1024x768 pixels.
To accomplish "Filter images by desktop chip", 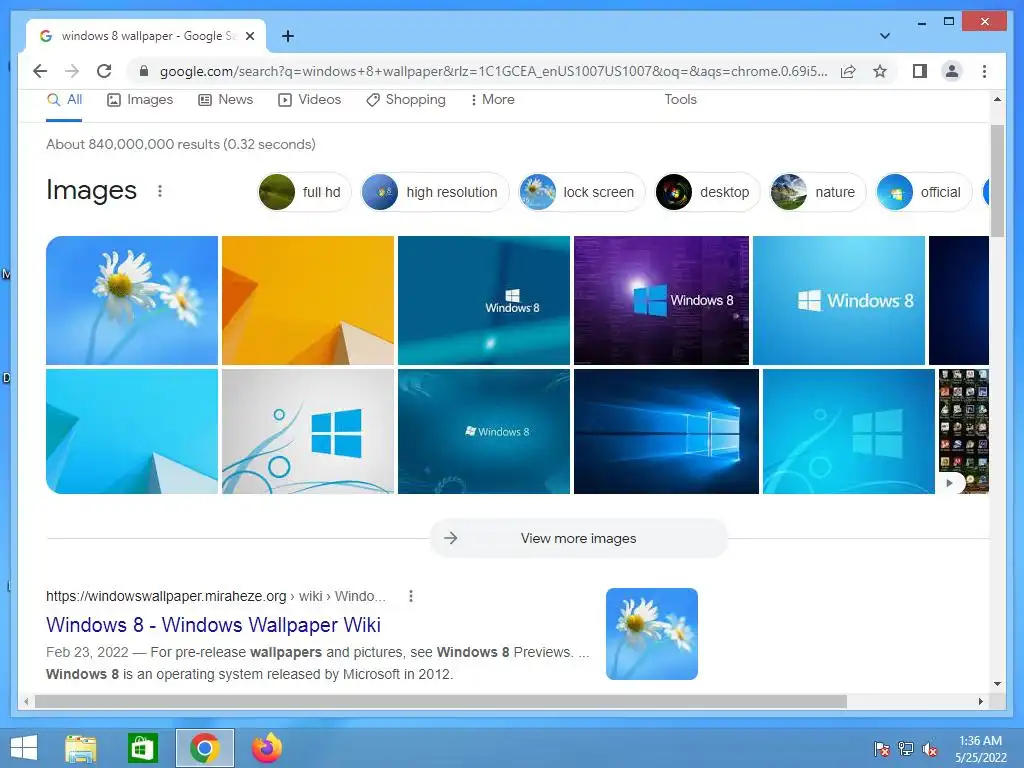I will 707,192.
